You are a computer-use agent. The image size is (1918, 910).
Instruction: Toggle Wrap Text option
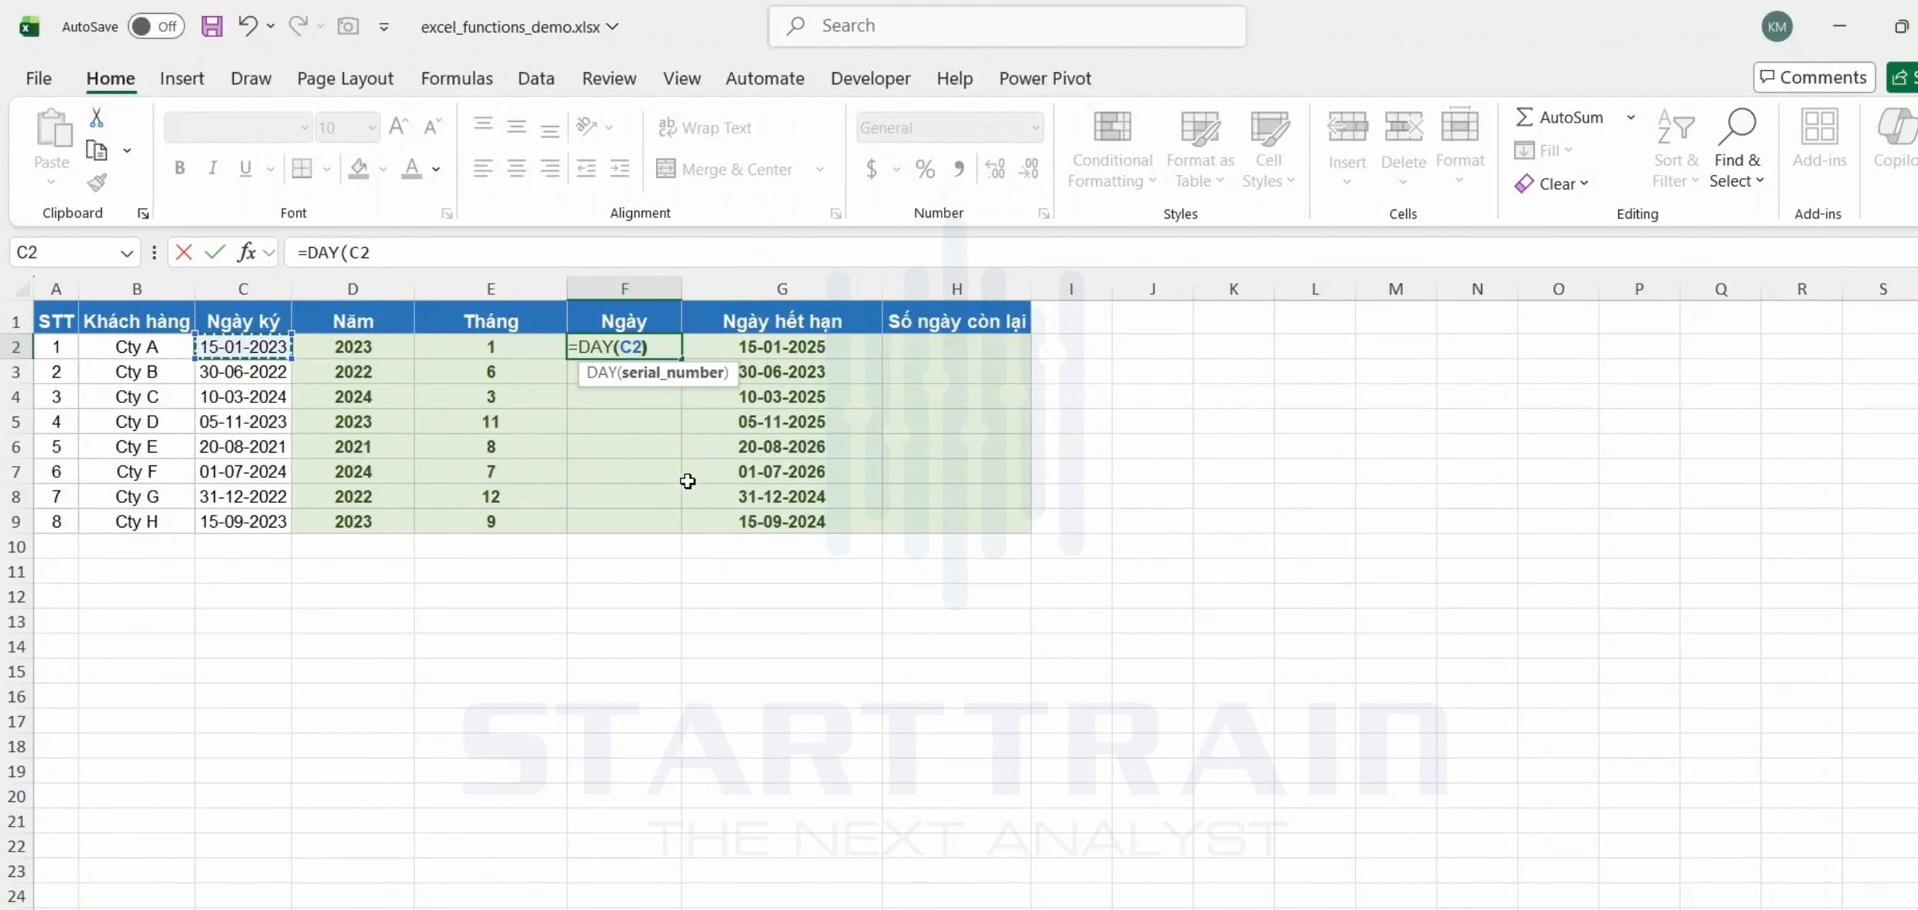click(705, 128)
